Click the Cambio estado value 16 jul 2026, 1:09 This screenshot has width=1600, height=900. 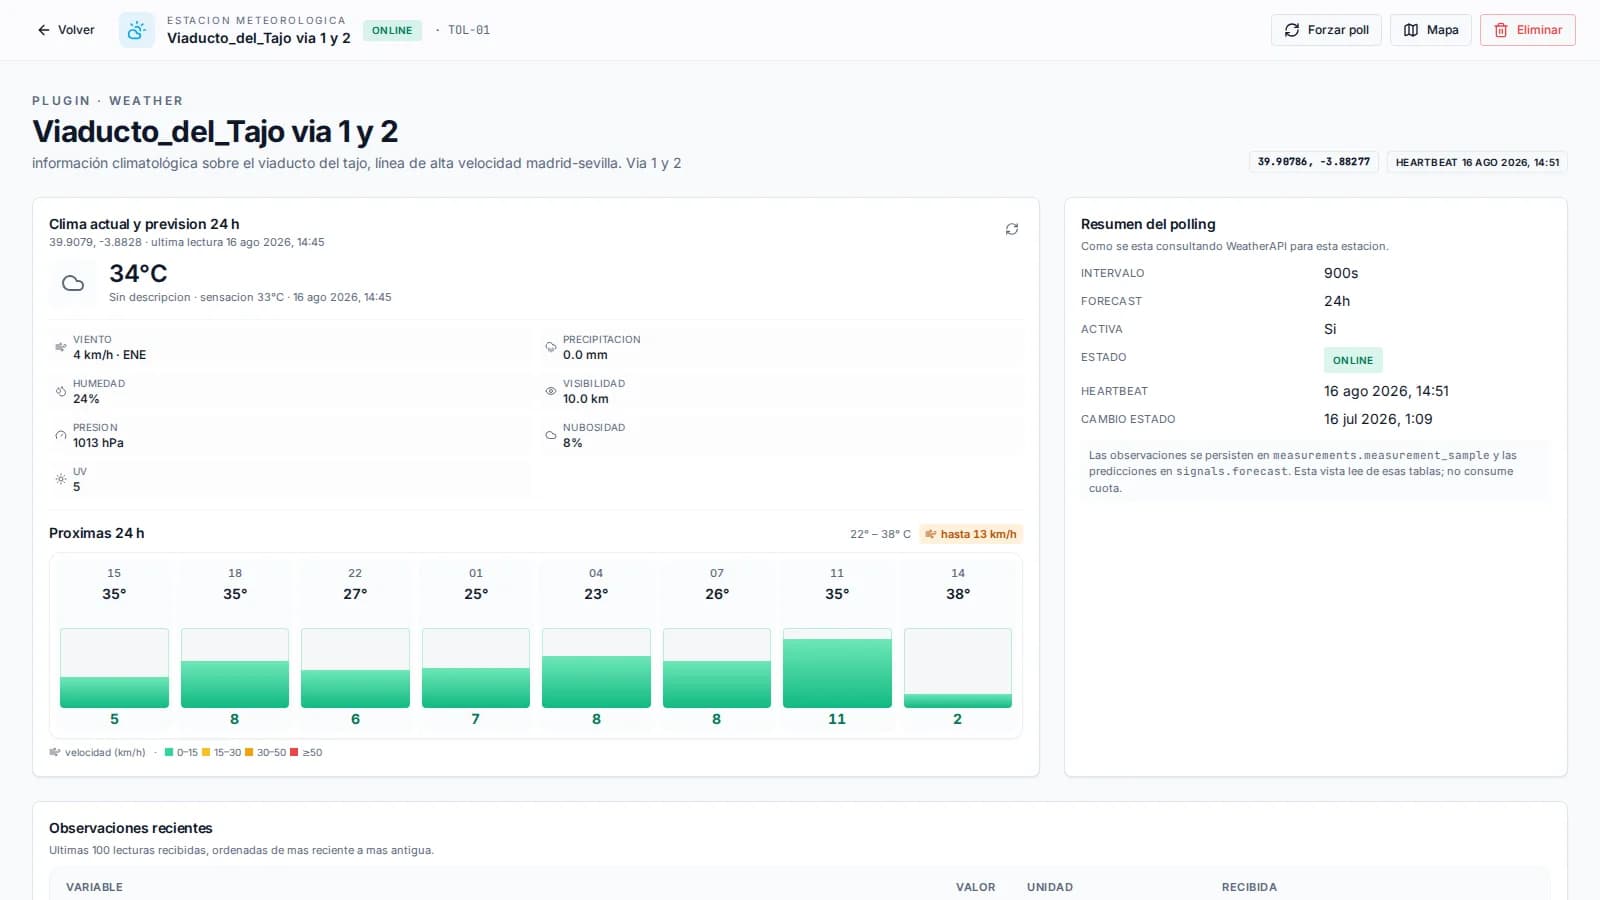1378,419
